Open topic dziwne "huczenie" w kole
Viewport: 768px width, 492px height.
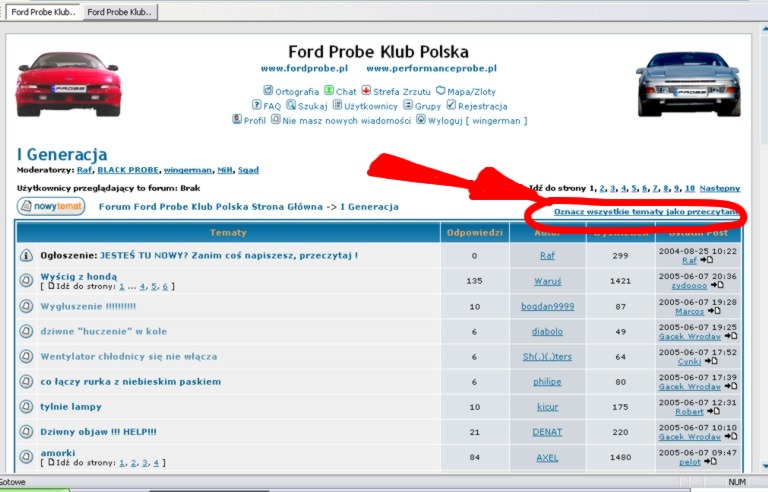[103, 331]
